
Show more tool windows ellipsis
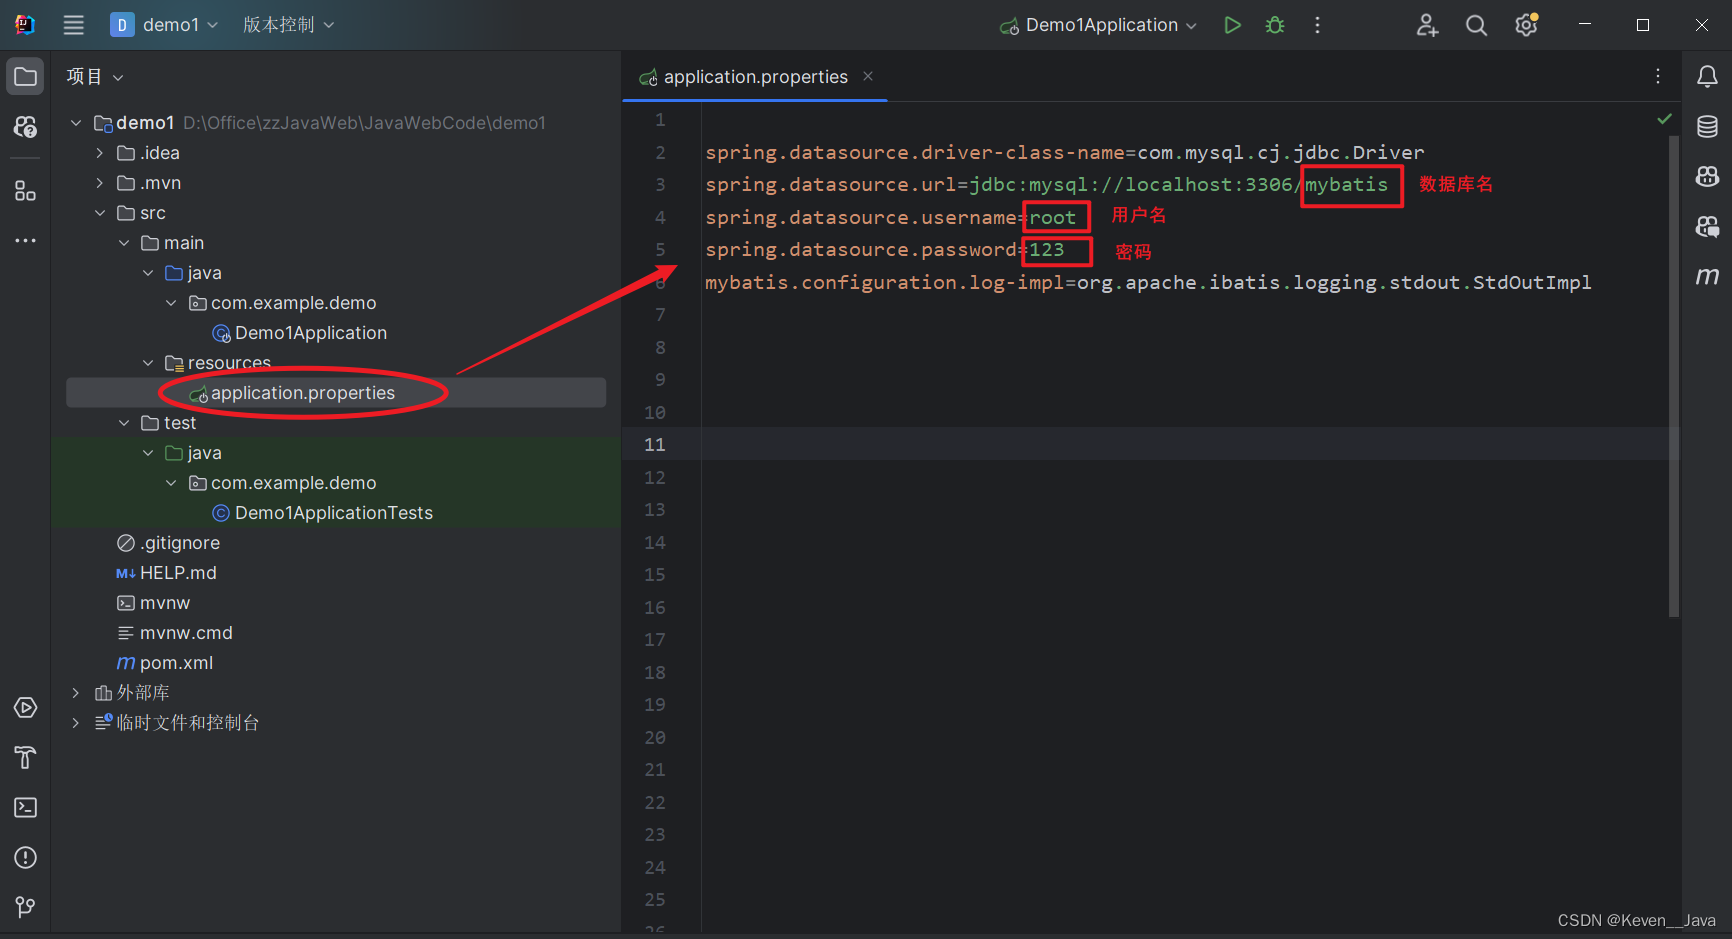26,241
